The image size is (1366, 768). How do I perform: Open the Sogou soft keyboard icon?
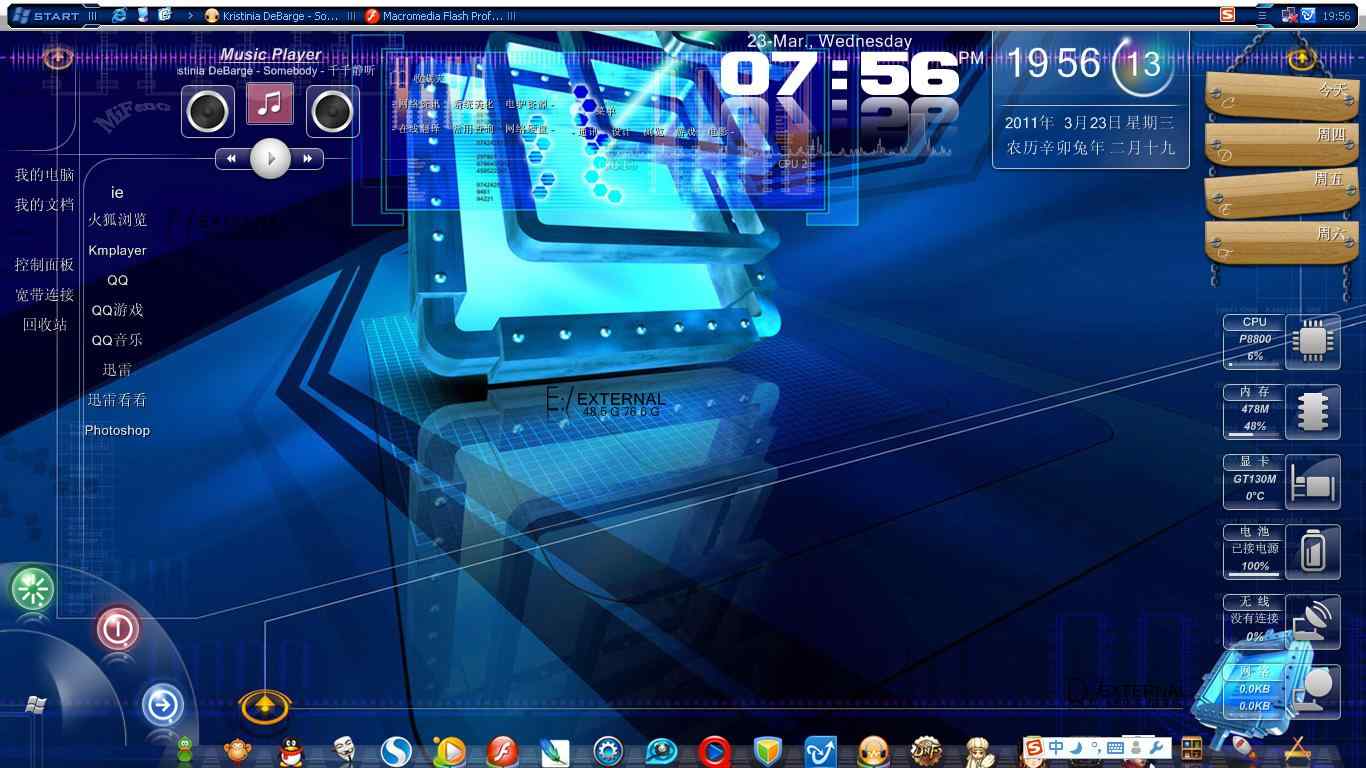(1115, 747)
